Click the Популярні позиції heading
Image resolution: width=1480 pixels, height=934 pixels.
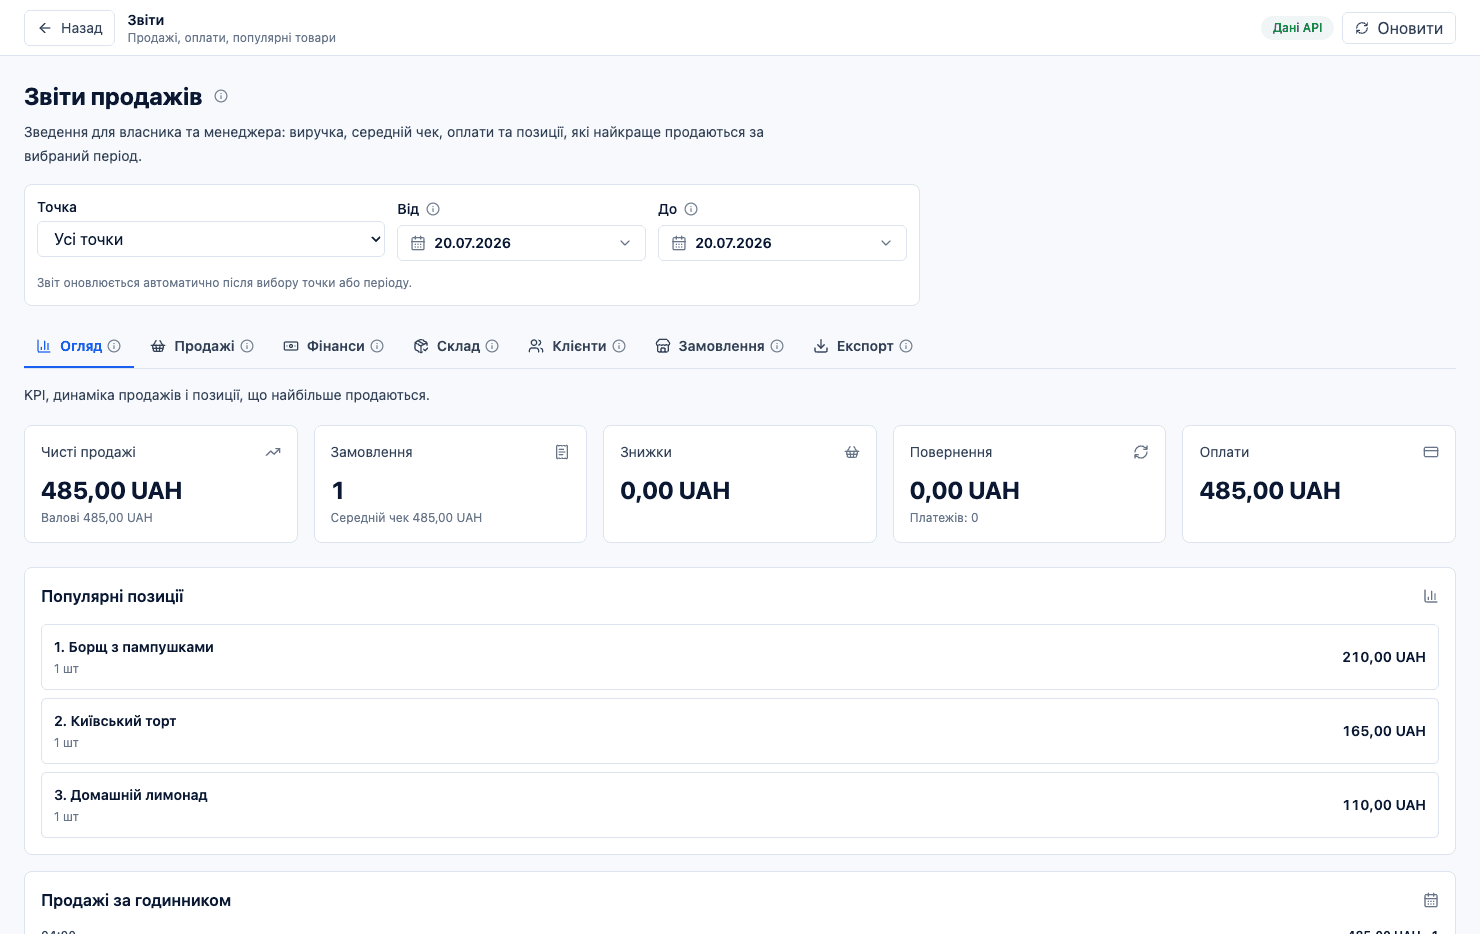click(x=112, y=596)
